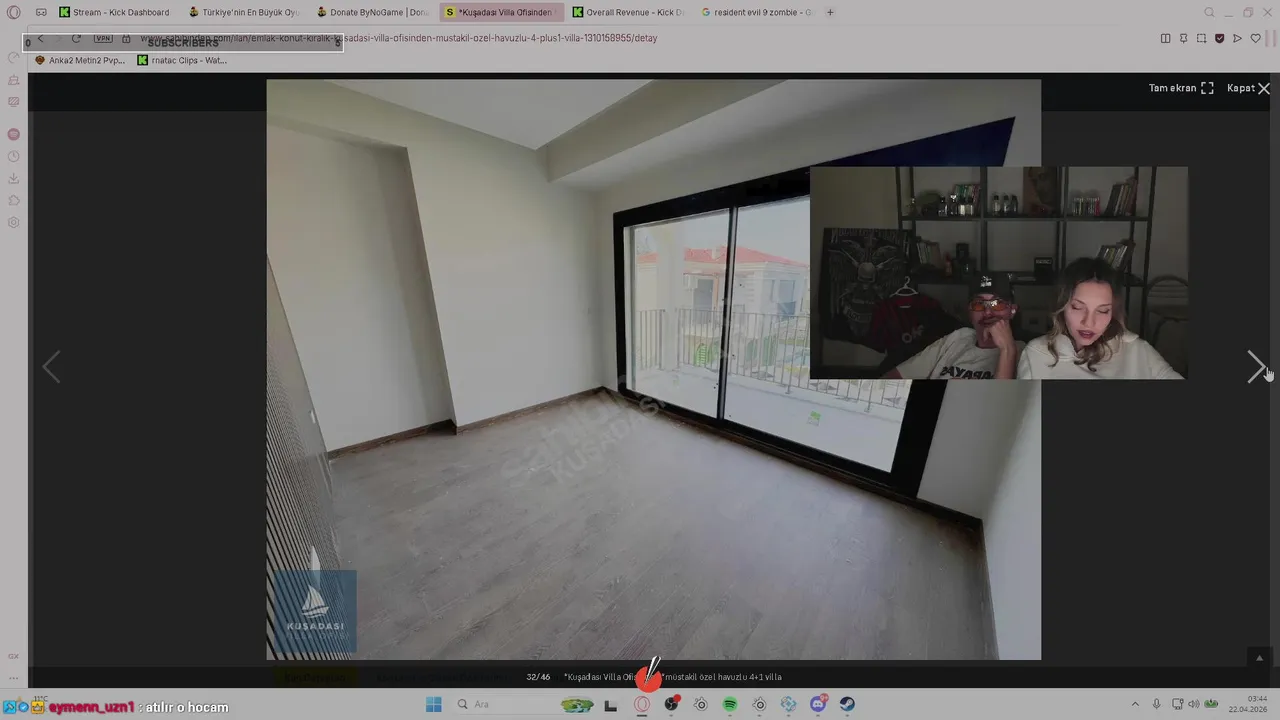Open the Opera menu logo
1280x720 pixels.
click(x=13, y=12)
